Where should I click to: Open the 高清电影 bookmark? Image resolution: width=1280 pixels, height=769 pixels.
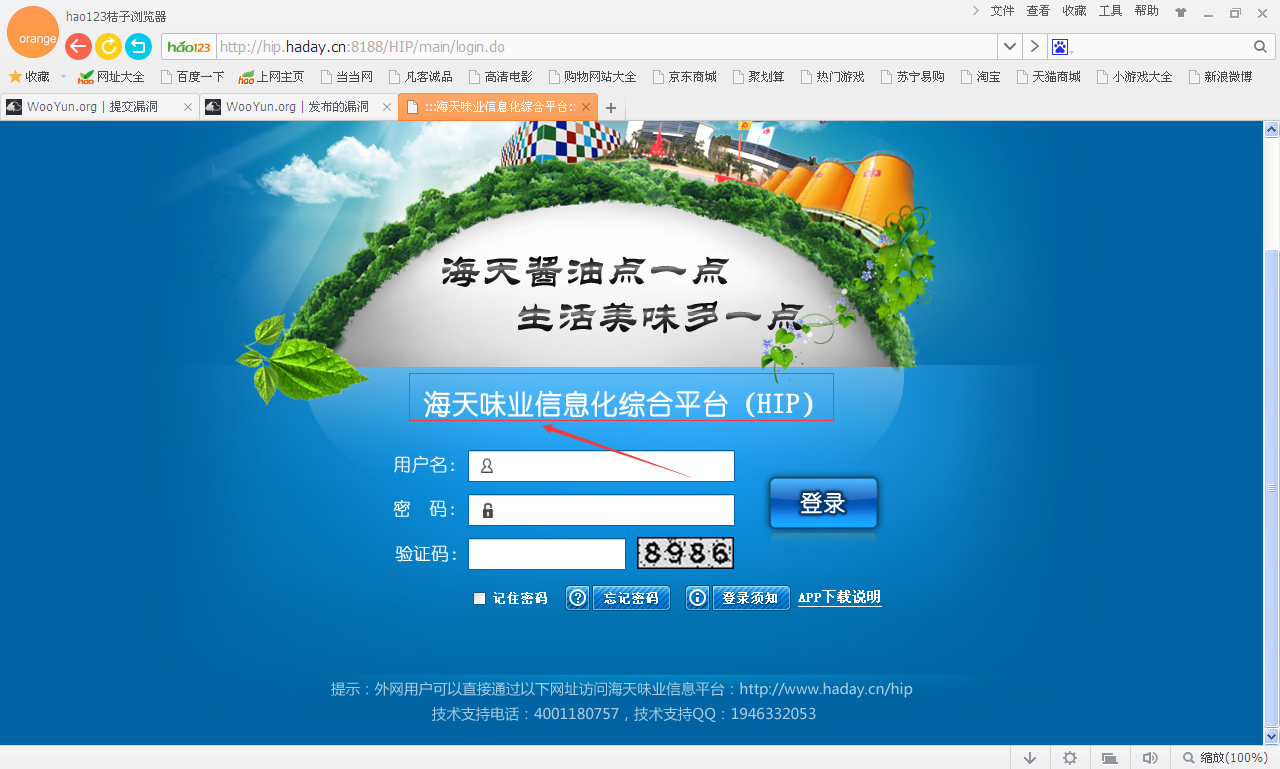tap(500, 77)
